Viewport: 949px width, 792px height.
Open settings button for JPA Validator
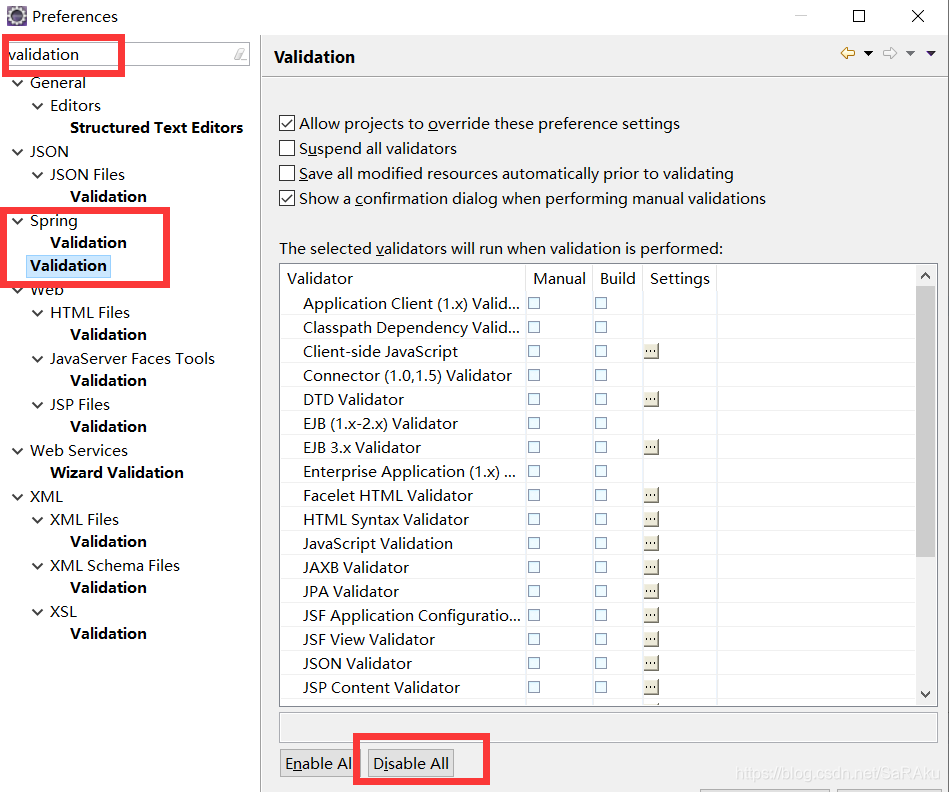coord(651,591)
